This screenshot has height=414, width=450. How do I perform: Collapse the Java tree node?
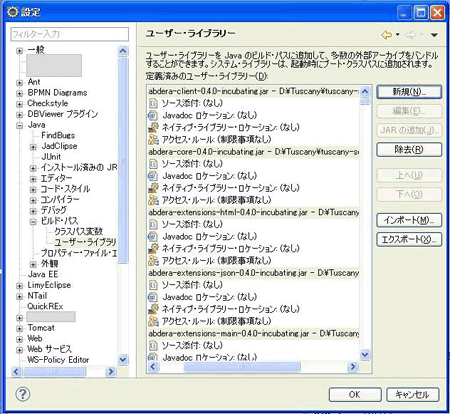(20, 125)
